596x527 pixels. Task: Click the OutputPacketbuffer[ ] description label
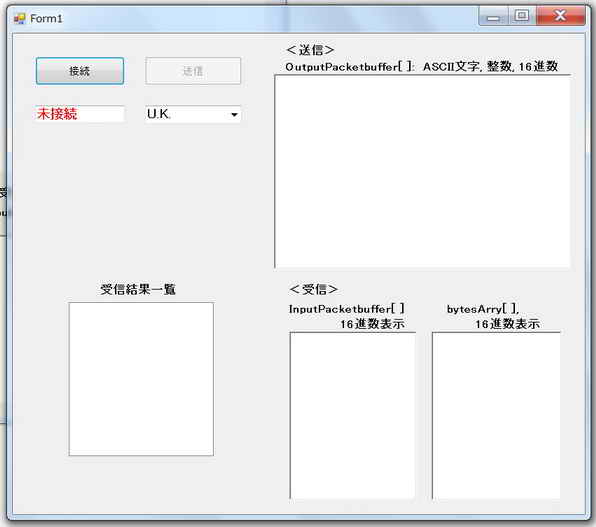pyautogui.click(x=422, y=67)
